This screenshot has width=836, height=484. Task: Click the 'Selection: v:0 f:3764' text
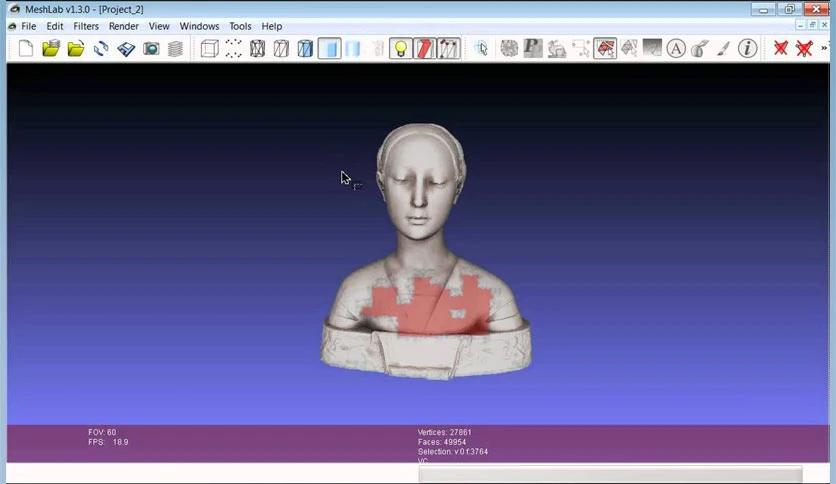(x=453, y=451)
